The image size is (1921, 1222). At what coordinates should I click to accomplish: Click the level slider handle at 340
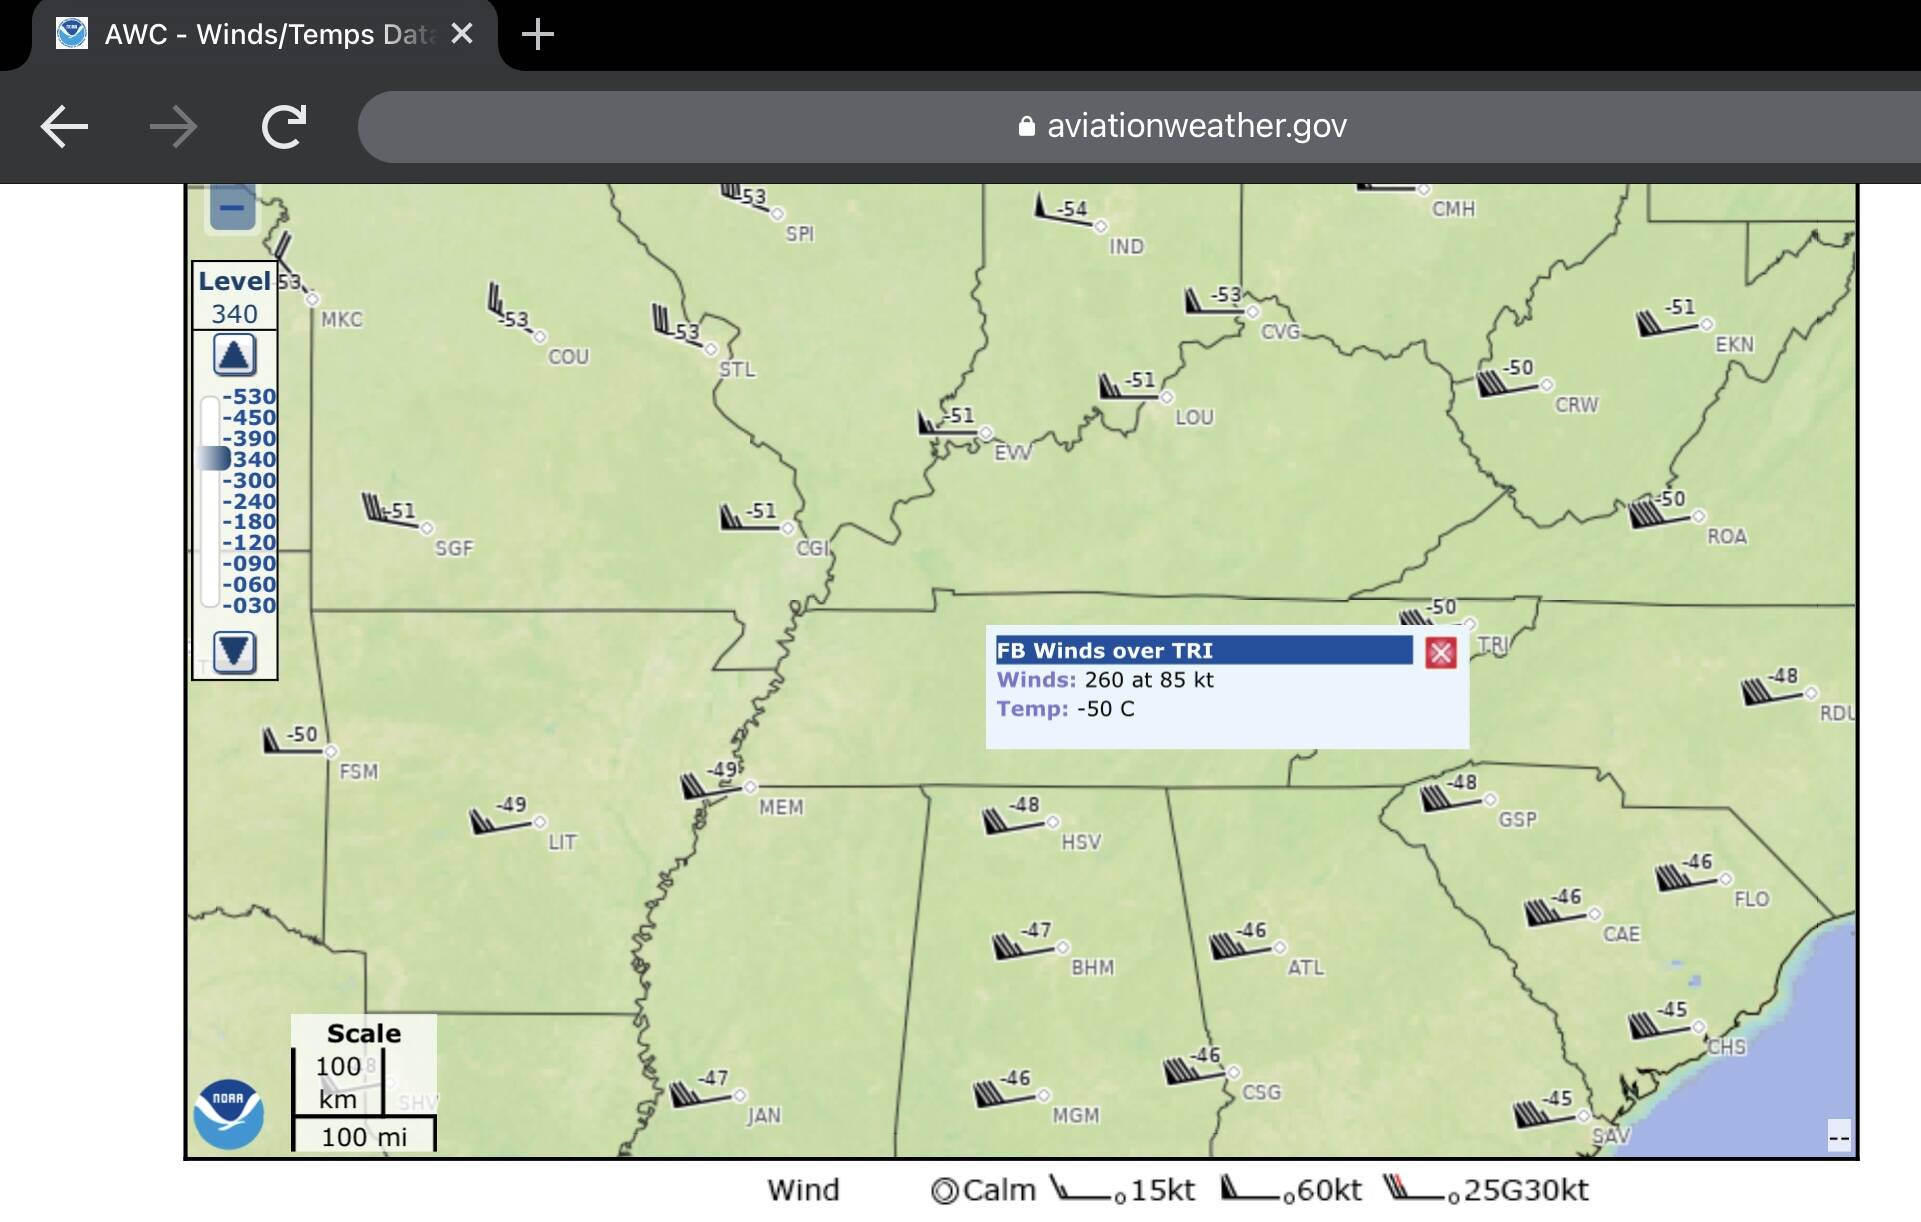(x=214, y=459)
